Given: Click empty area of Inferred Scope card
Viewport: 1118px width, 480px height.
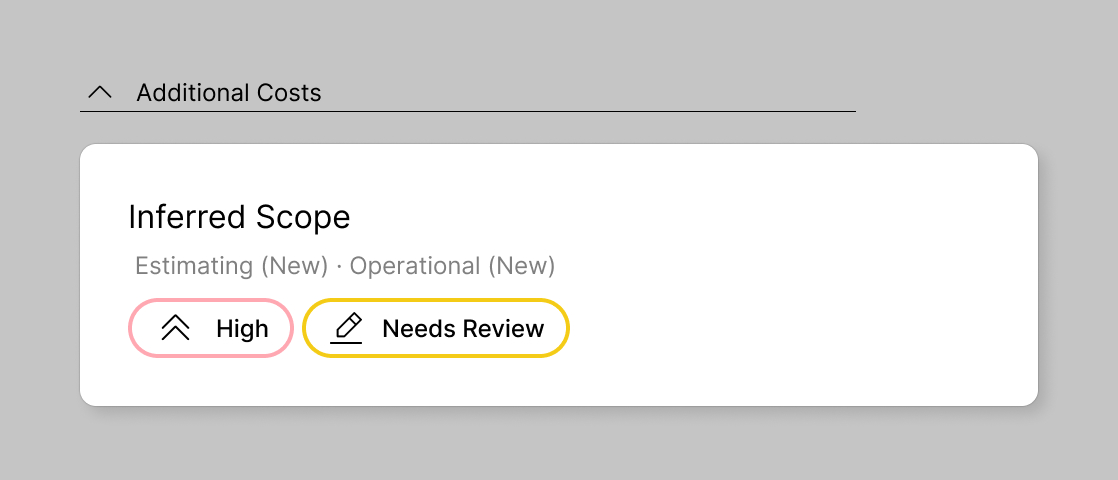Looking at the screenshot, I should (800, 280).
